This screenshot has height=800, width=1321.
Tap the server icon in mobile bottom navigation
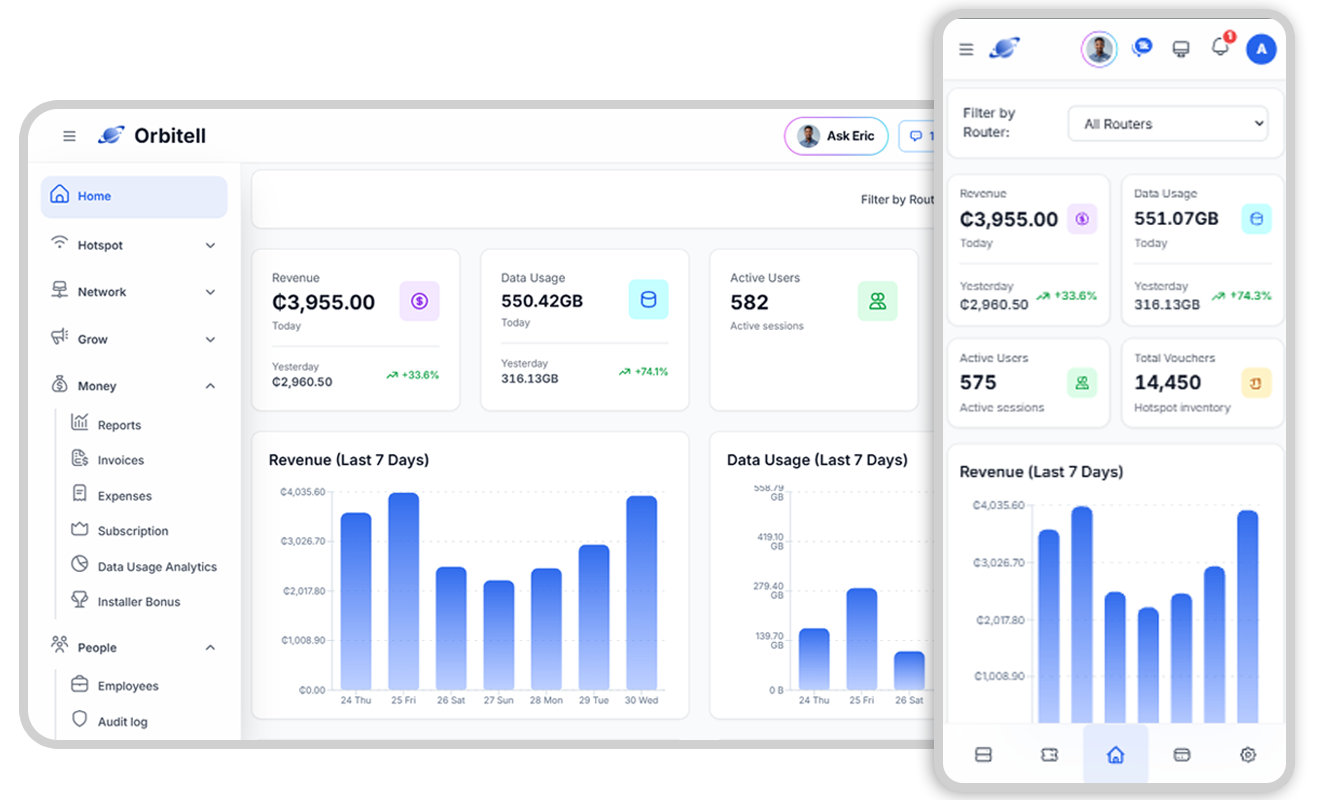(983, 755)
